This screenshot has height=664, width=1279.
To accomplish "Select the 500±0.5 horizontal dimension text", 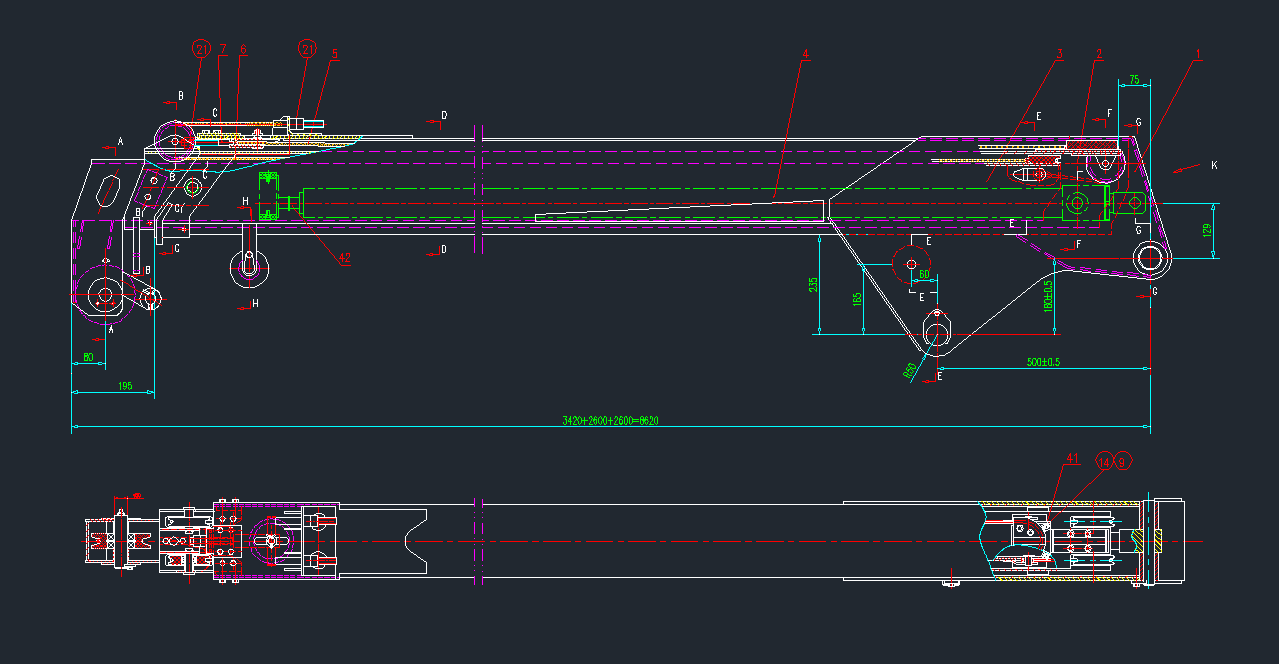I will click(1043, 361).
